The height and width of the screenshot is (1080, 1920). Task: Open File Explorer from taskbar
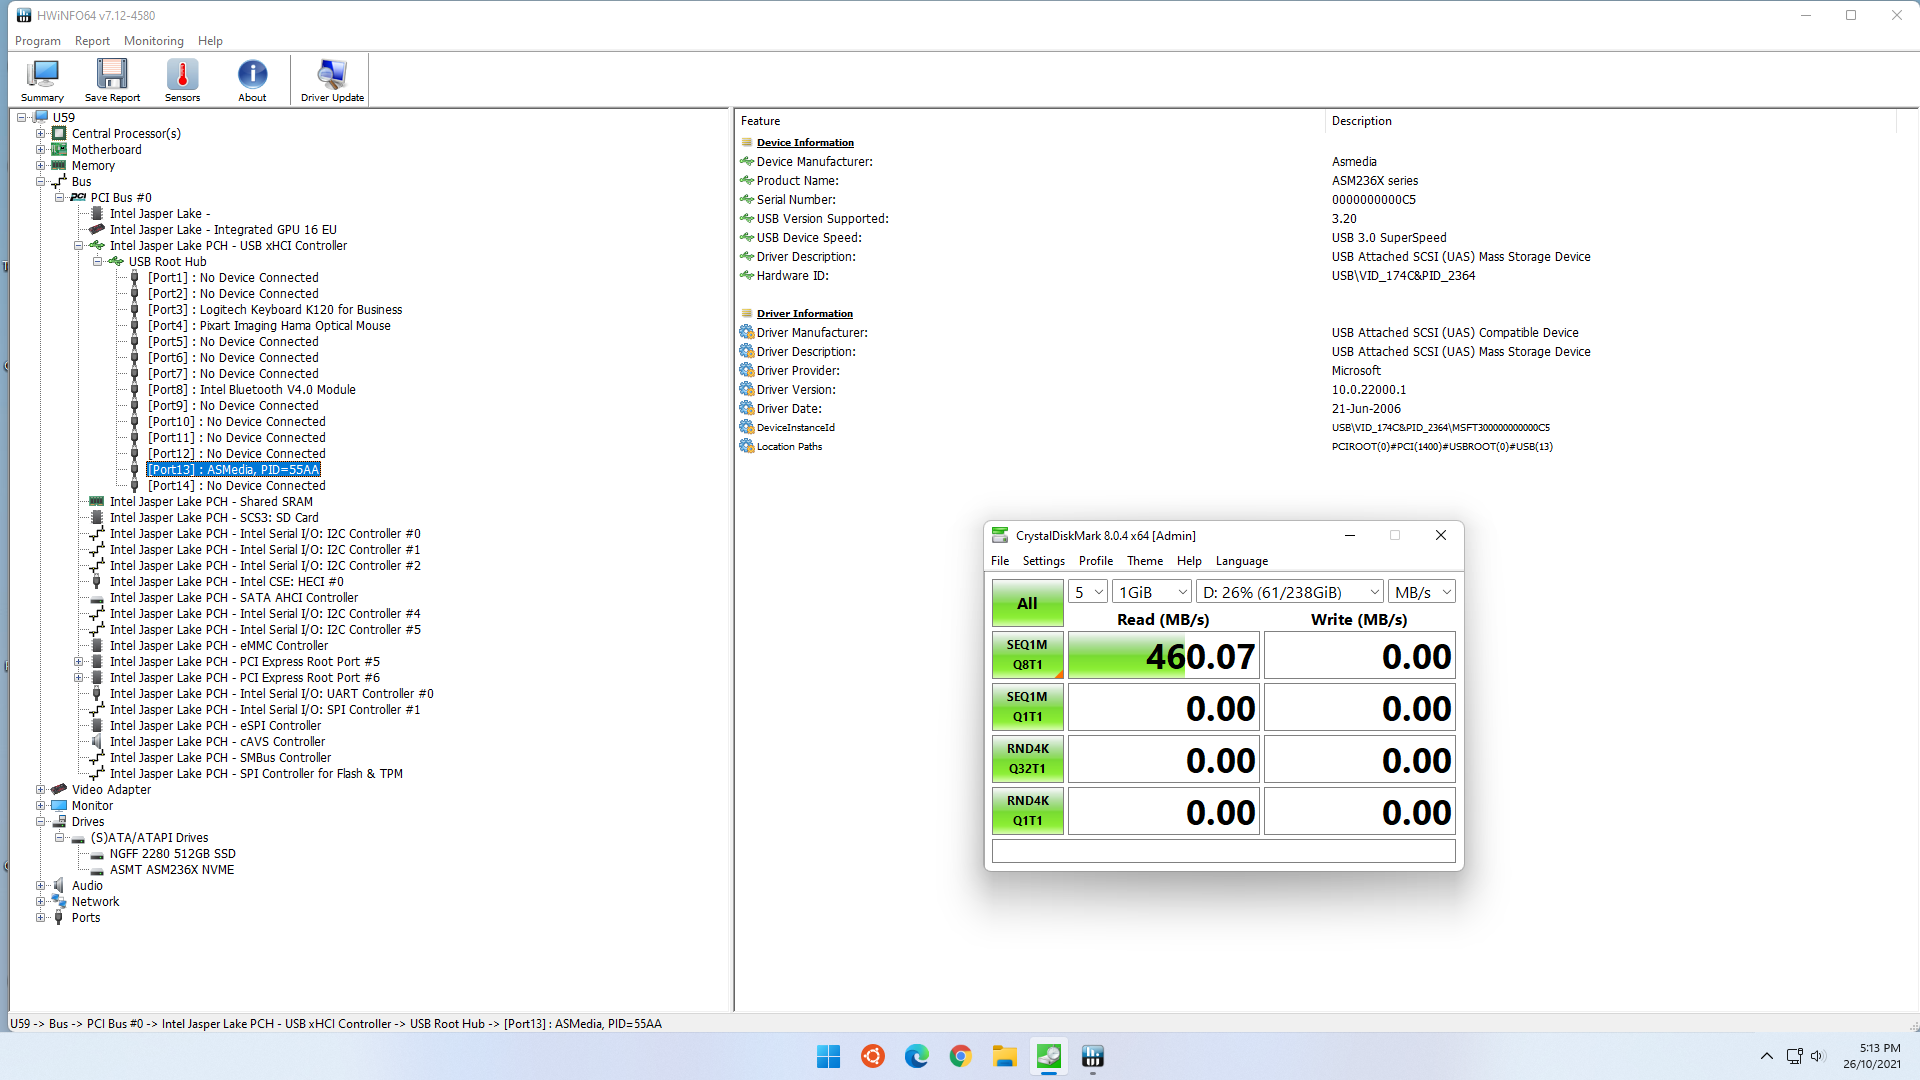[x=1004, y=1056]
